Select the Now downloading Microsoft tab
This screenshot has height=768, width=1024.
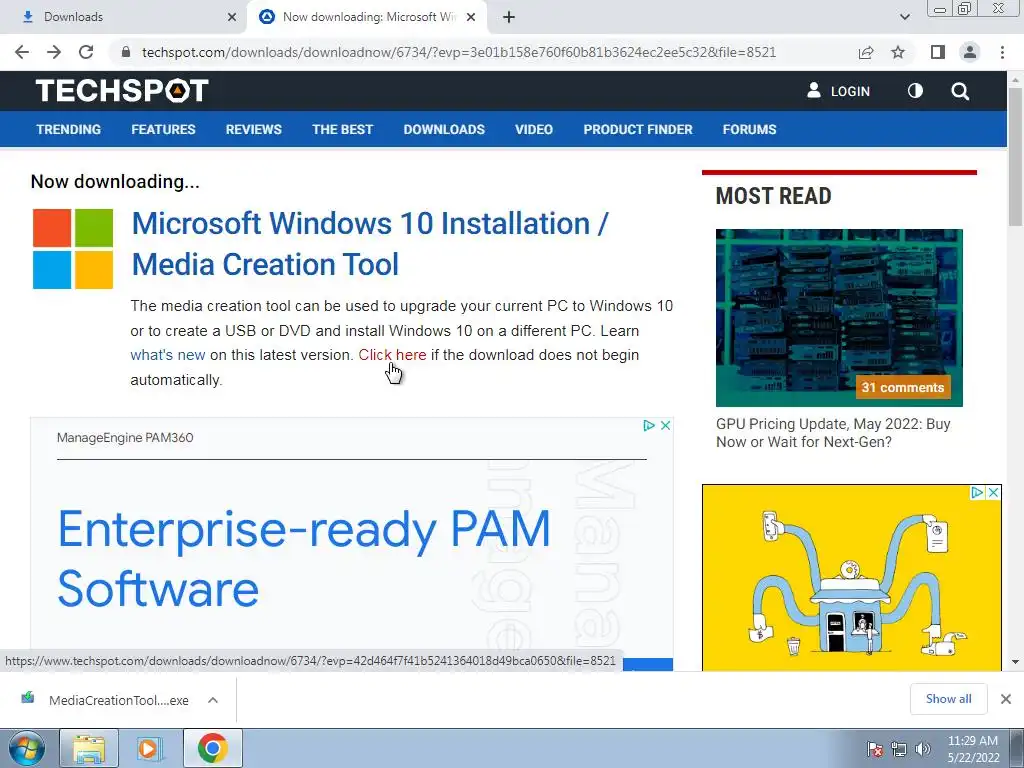tap(366, 17)
